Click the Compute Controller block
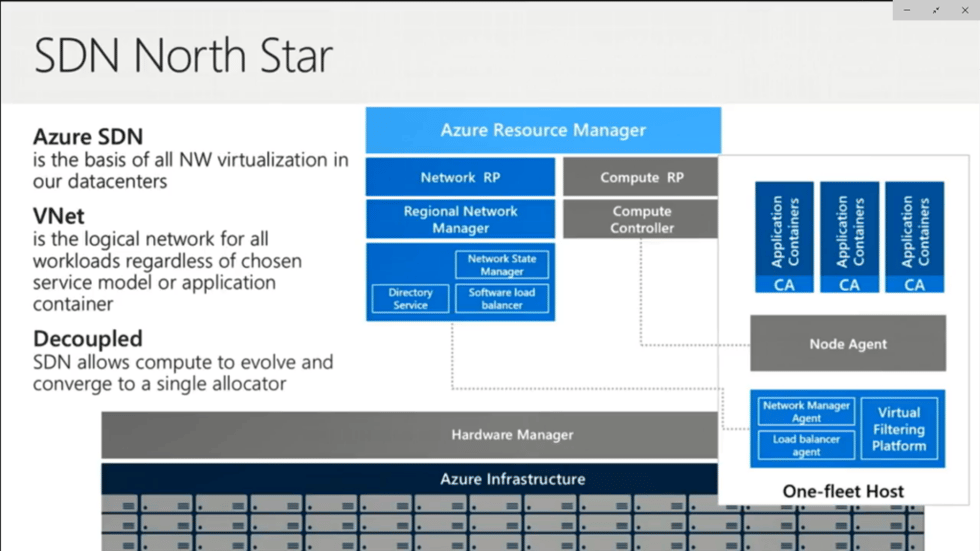Image resolution: width=980 pixels, height=551 pixels. click(641, 219)
